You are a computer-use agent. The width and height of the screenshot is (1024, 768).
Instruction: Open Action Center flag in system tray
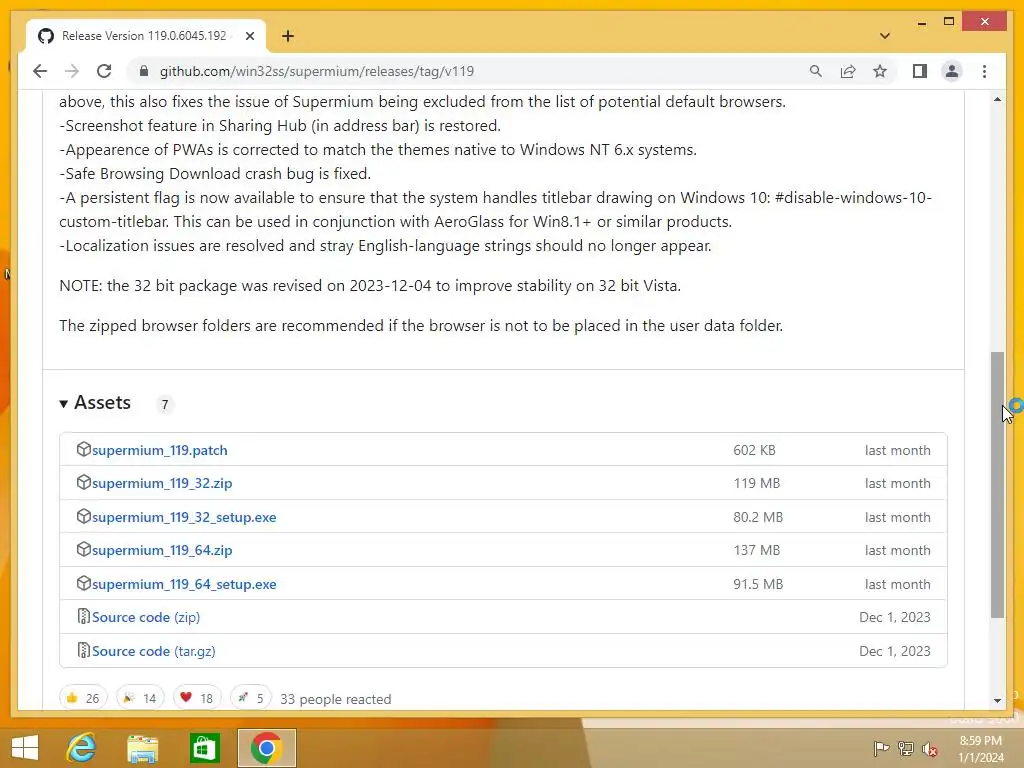point(881,748)
